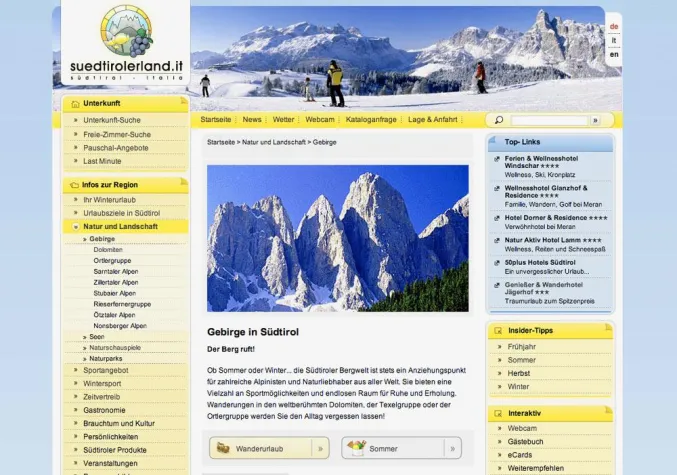The image size is (677, 475).
Task: Switch language to Italian (it)
Action: pyautogui.click(x=614, y=40)
